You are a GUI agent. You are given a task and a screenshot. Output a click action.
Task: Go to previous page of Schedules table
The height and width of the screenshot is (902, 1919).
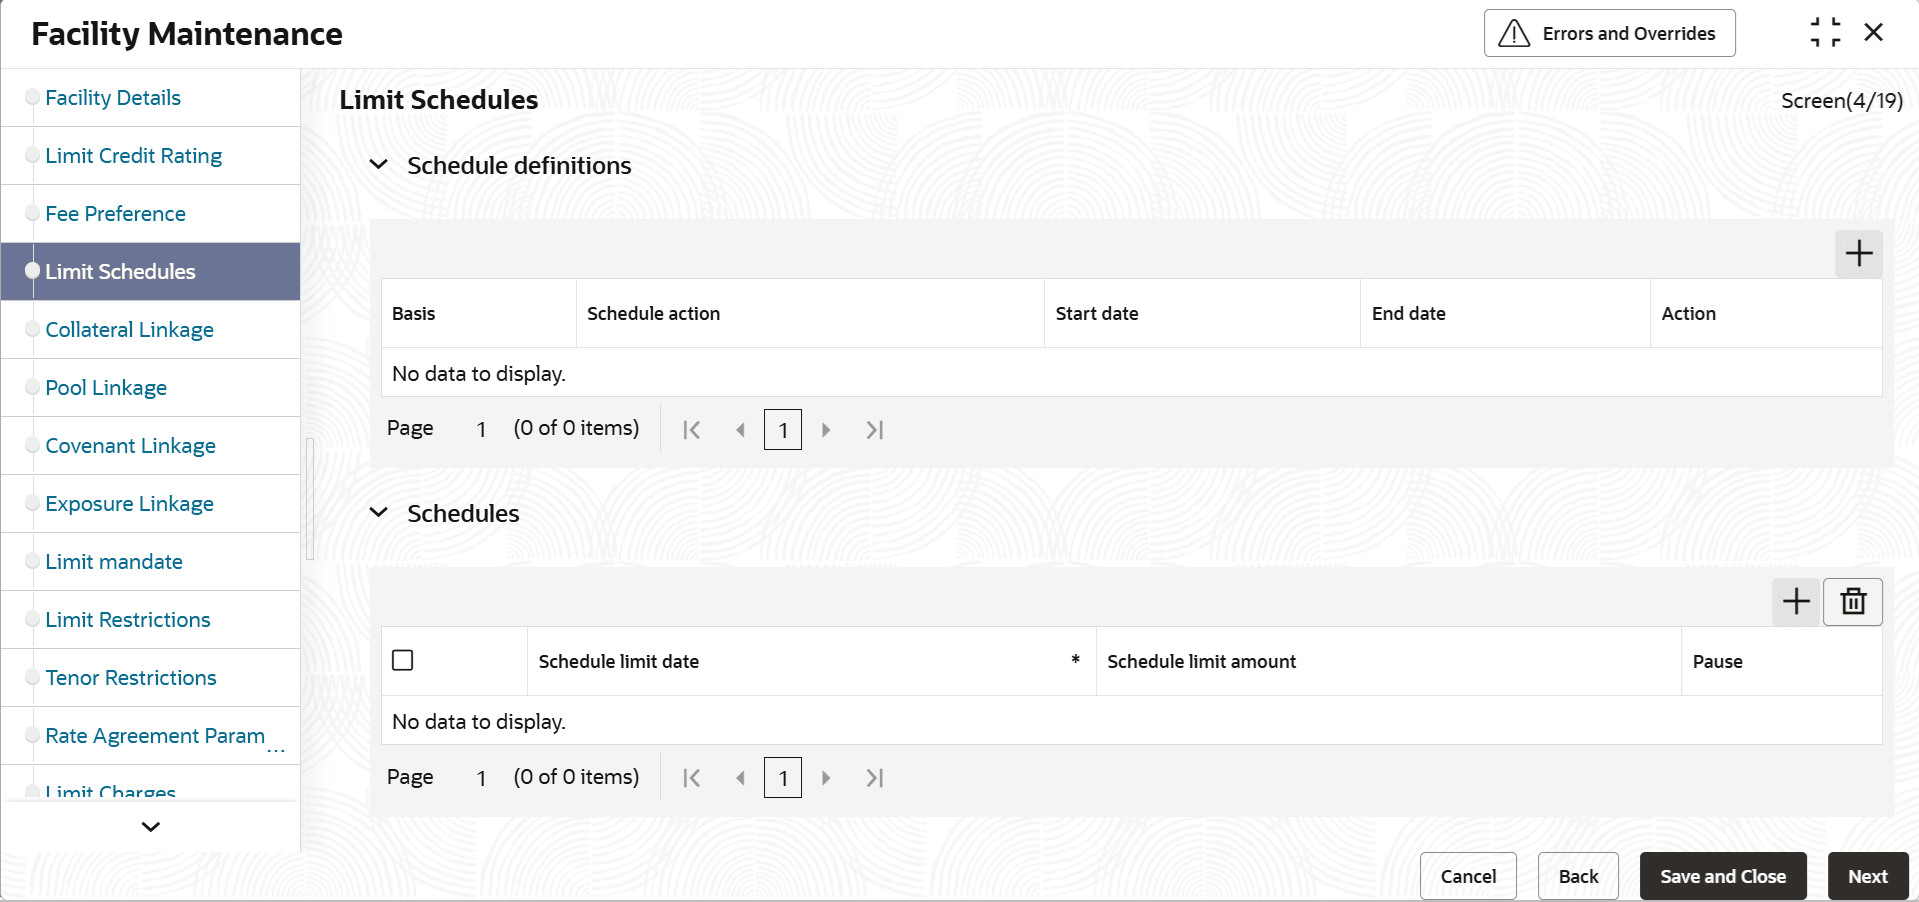pyautogui.click(x=740, y=778)
